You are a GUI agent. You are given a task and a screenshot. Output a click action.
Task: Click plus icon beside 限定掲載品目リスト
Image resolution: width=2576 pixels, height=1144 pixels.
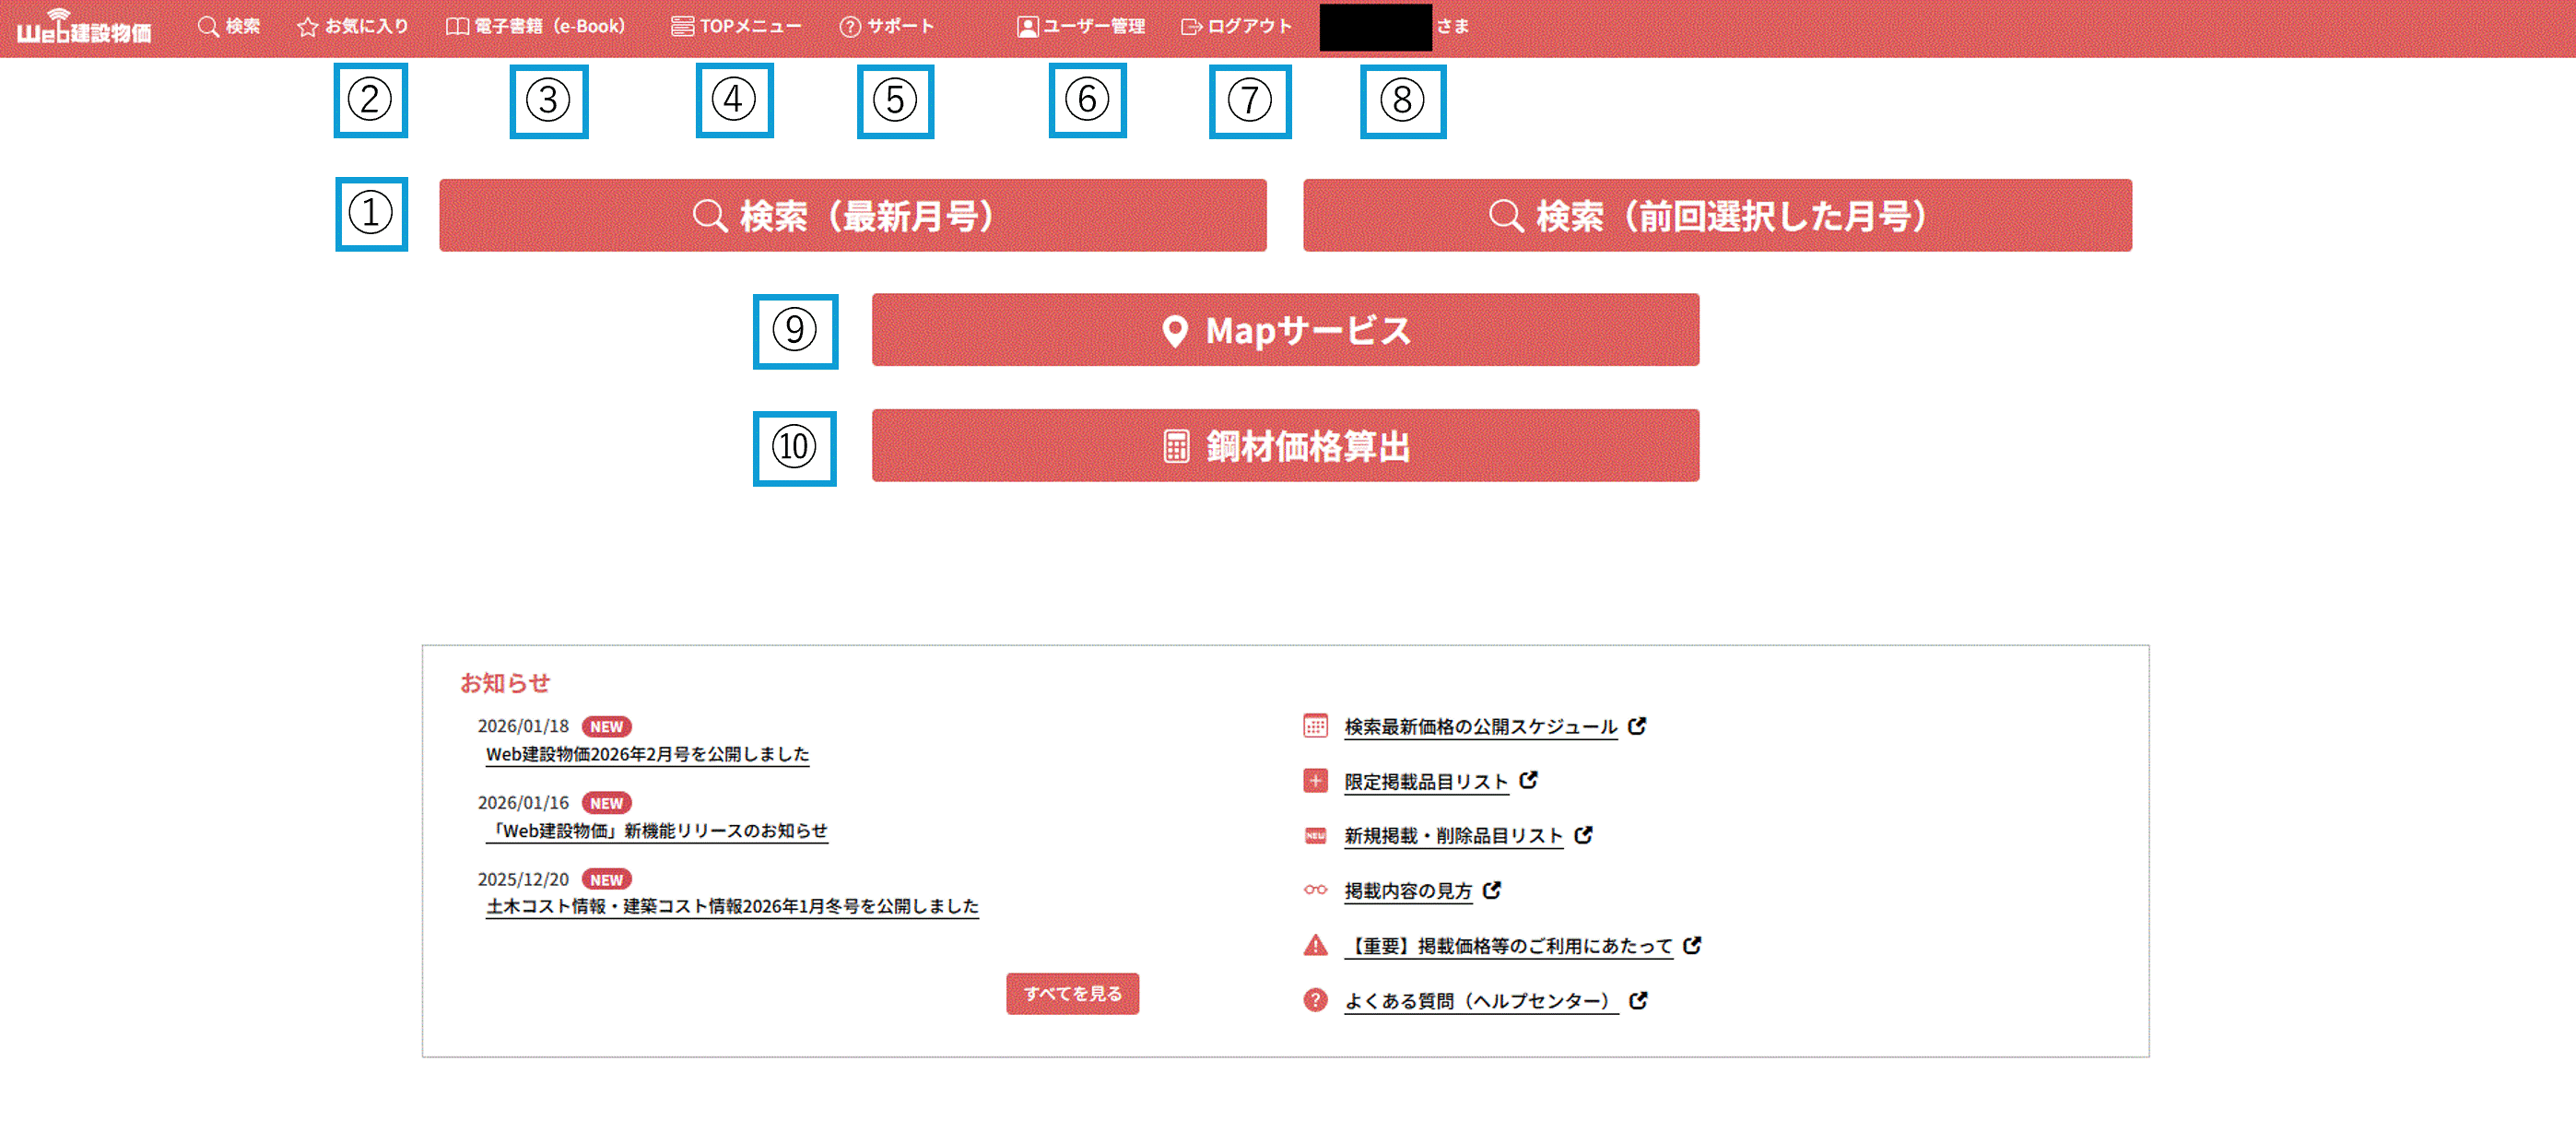(1315, 781)
